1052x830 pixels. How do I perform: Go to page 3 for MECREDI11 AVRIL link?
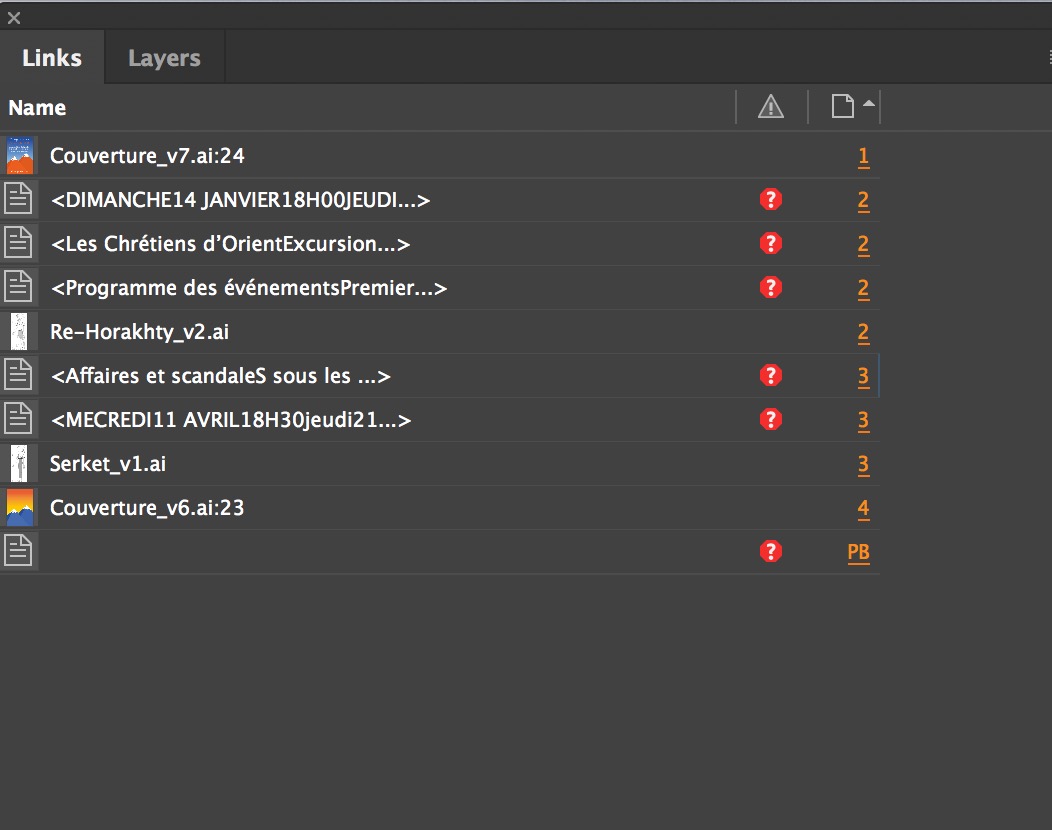click(863, 421)
